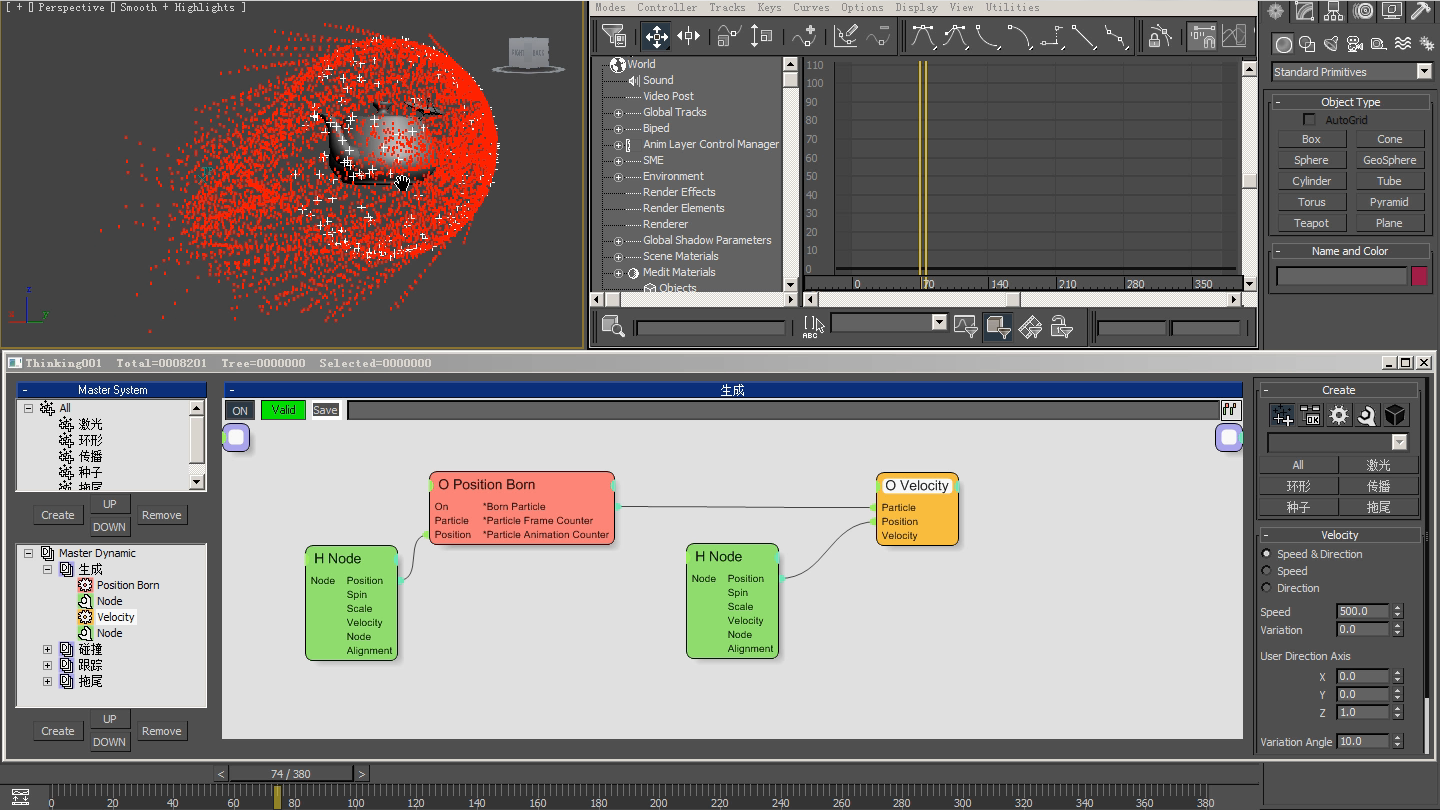Select the Lights category icon
The width and height of the screenshot is (1440, 810).
pyautogui.click(x=1331, y=44)
